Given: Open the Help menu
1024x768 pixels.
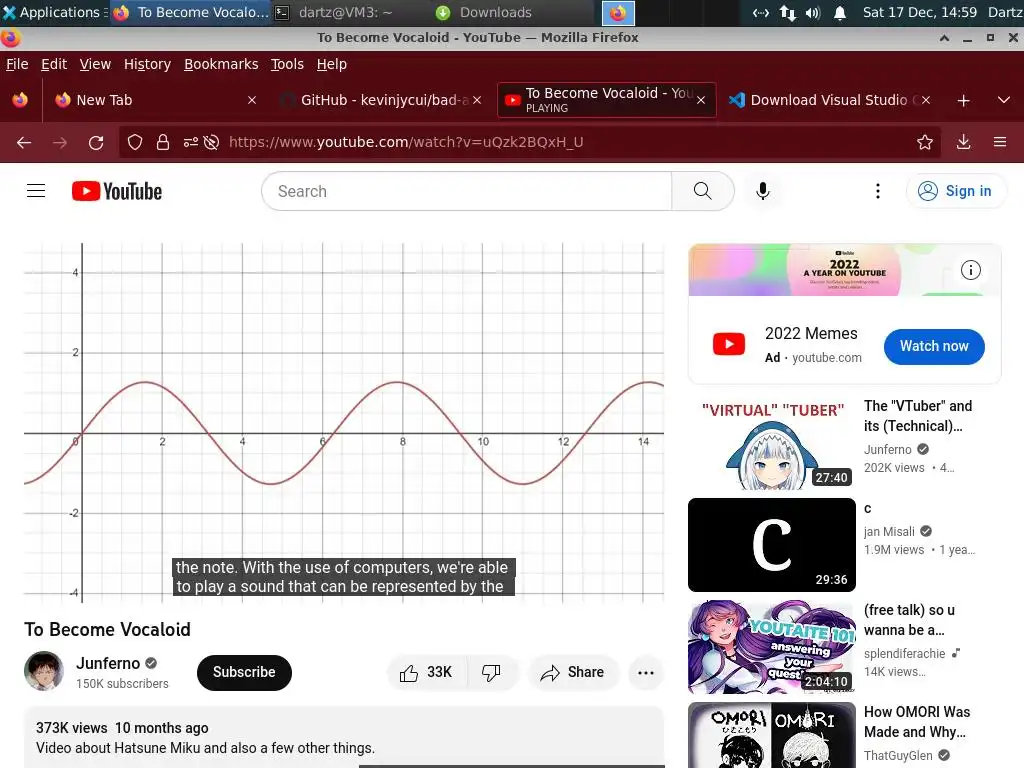Looking at the screenshot, I should (x=332, y=64).
